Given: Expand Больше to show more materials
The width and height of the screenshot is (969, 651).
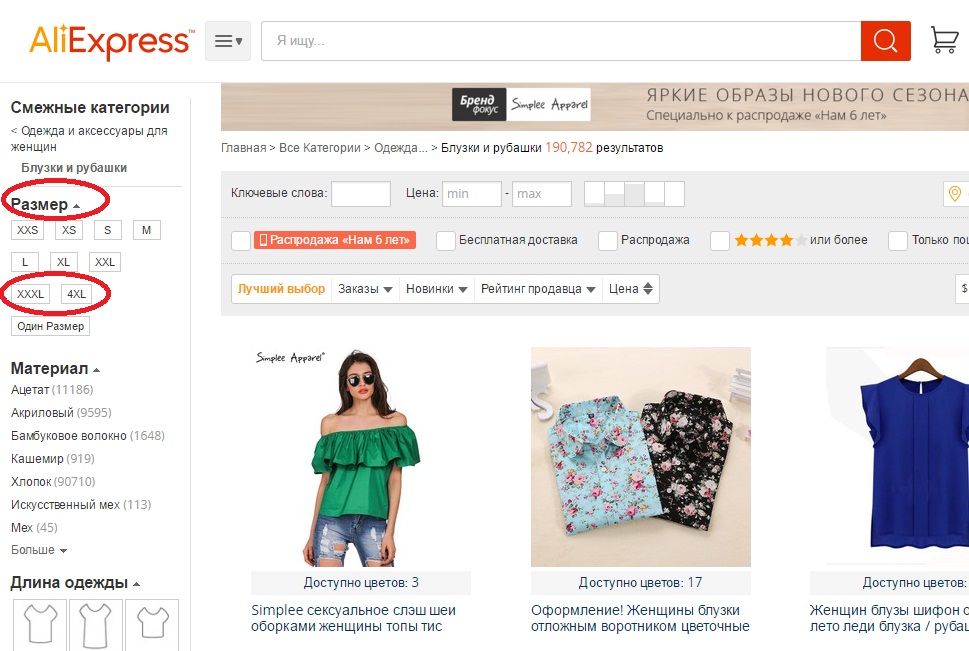Looking at the screenshot, I should [39, 550].
